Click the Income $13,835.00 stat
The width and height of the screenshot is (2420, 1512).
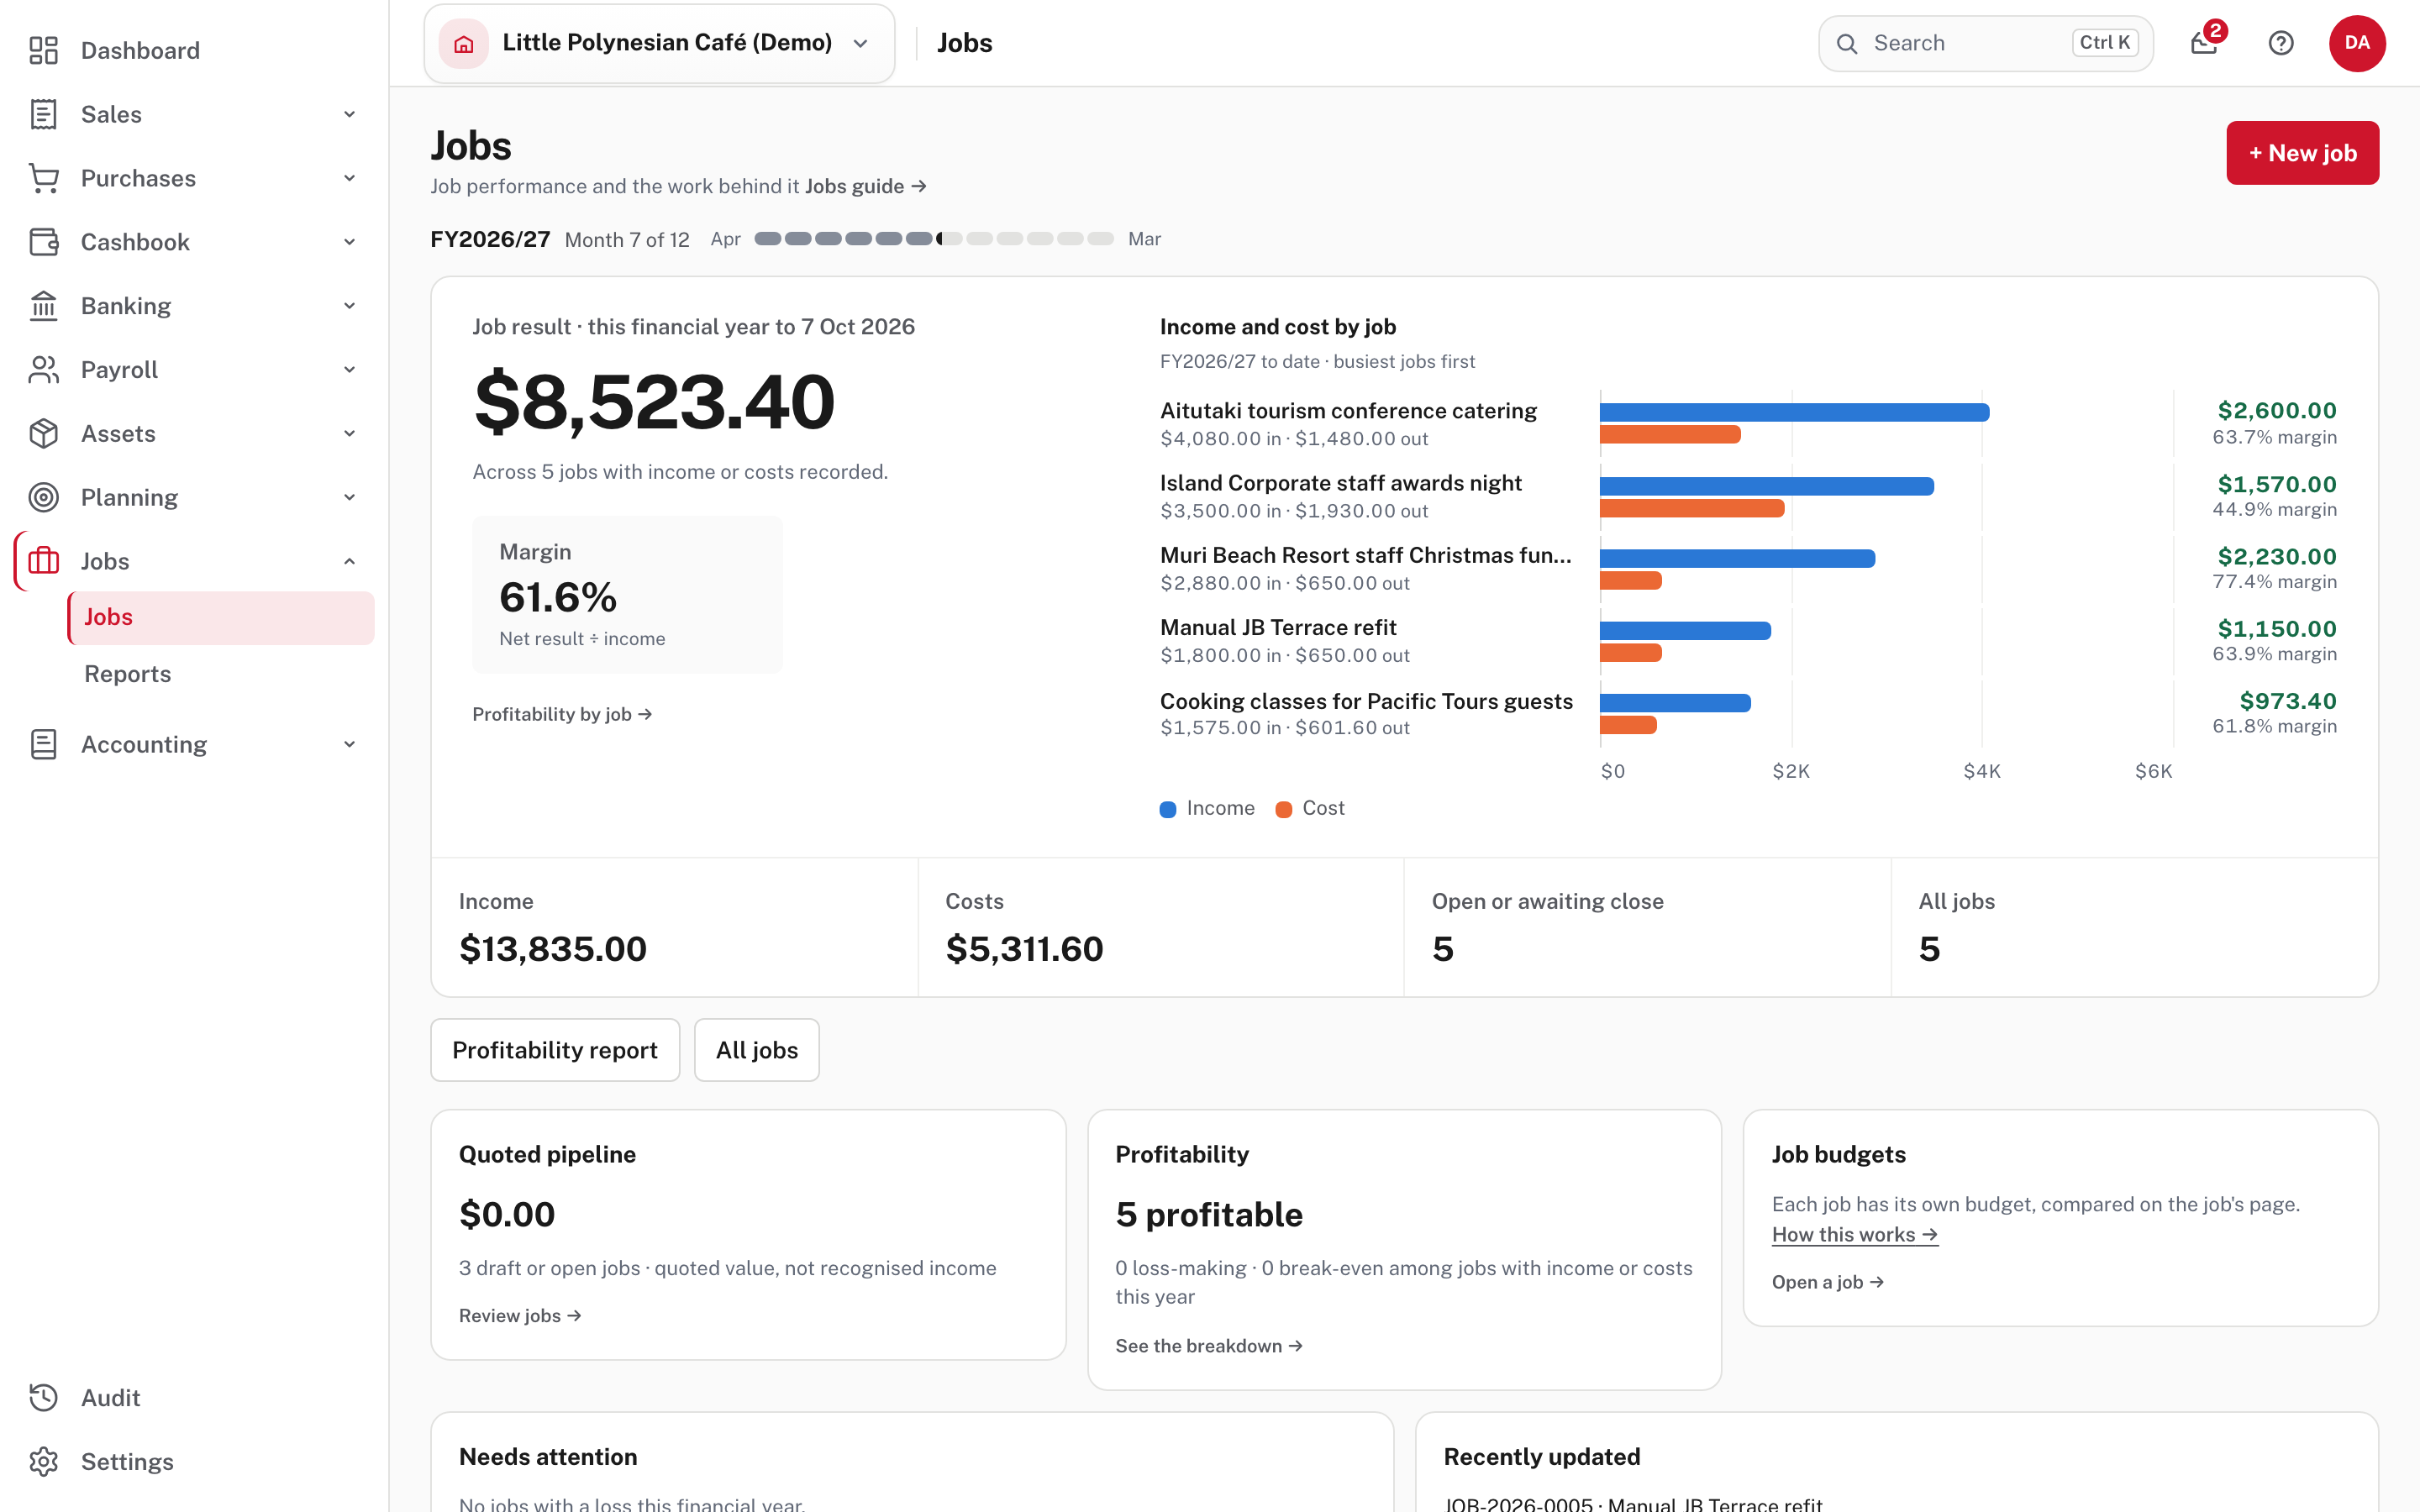674,928
